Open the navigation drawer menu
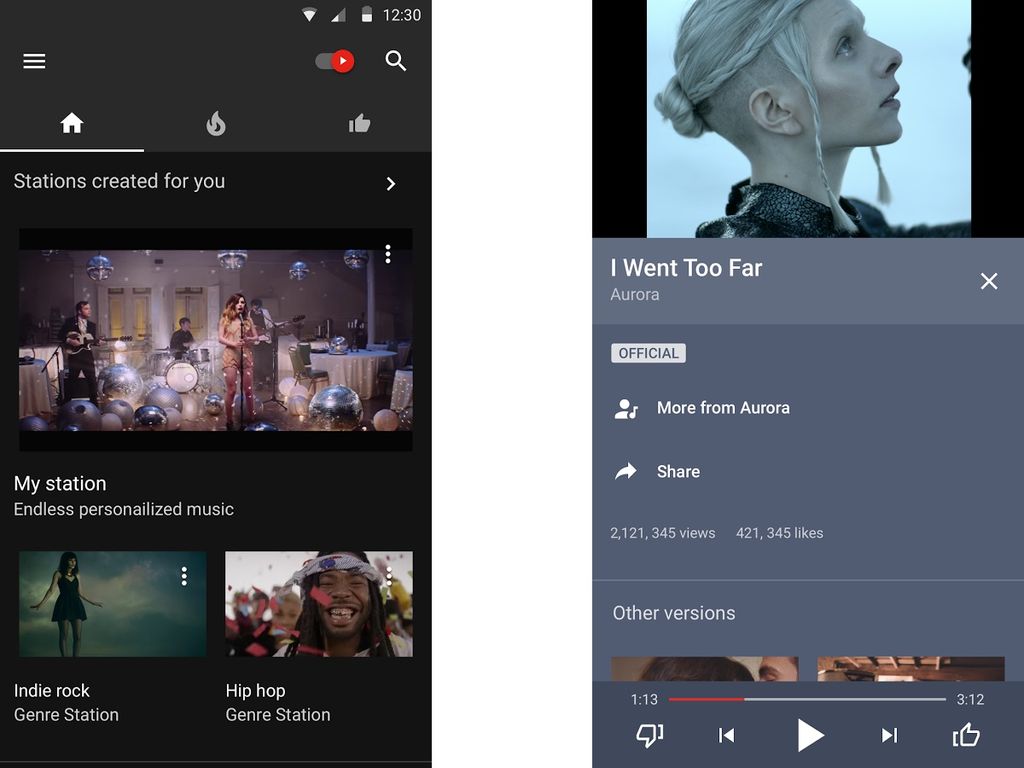The height and width of the screenshot is (768, 1024). (x=34, y=61)
